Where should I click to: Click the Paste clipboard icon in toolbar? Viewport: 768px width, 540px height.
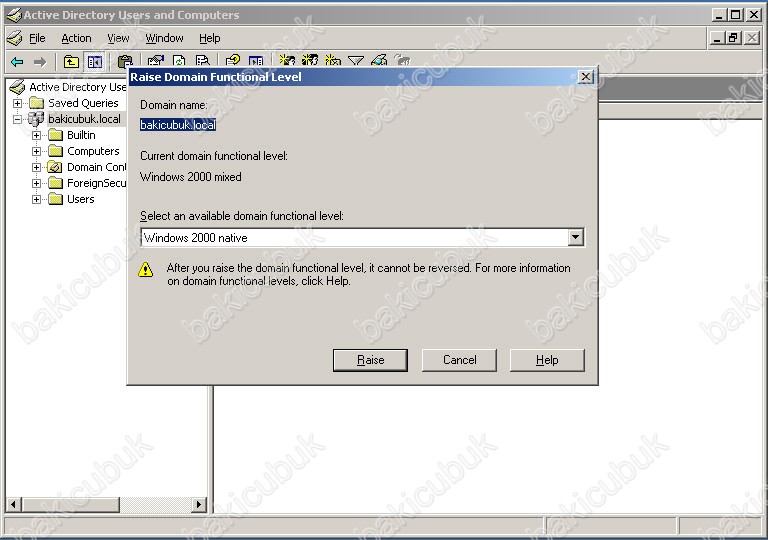125,62
